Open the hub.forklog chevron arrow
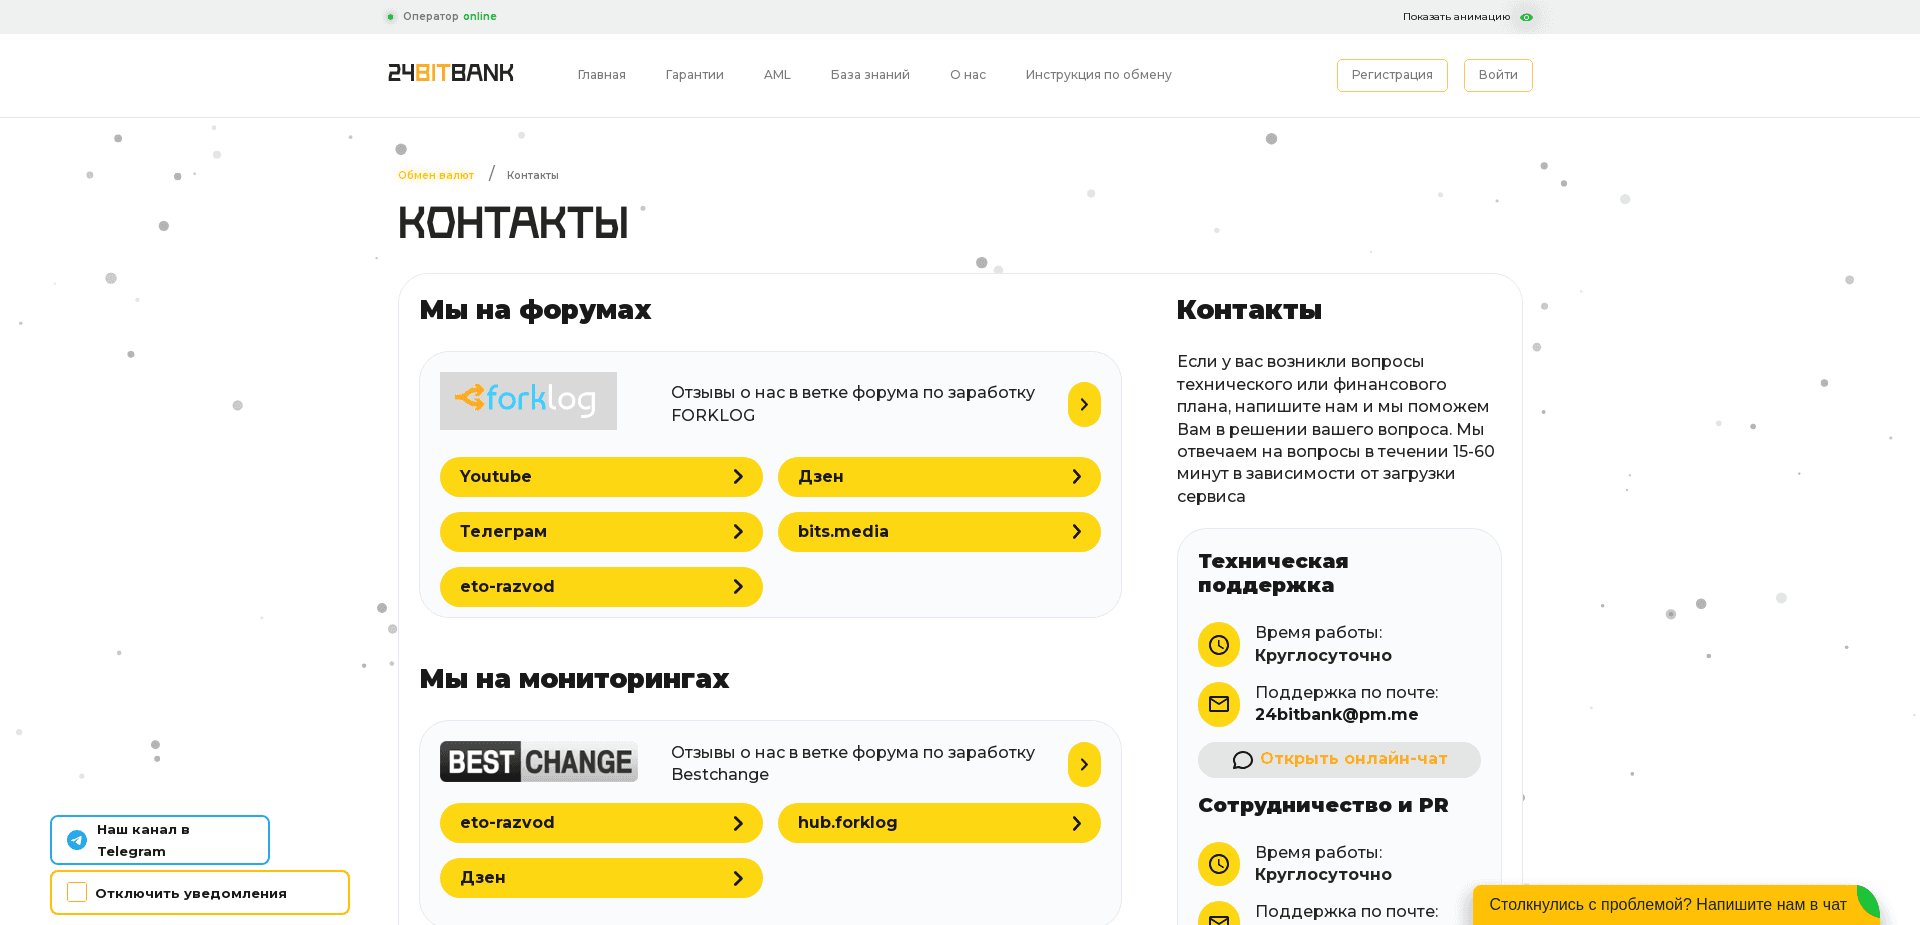This screenshot has width=1920, height=925. pyautogui.click(x=1077, y=823)
